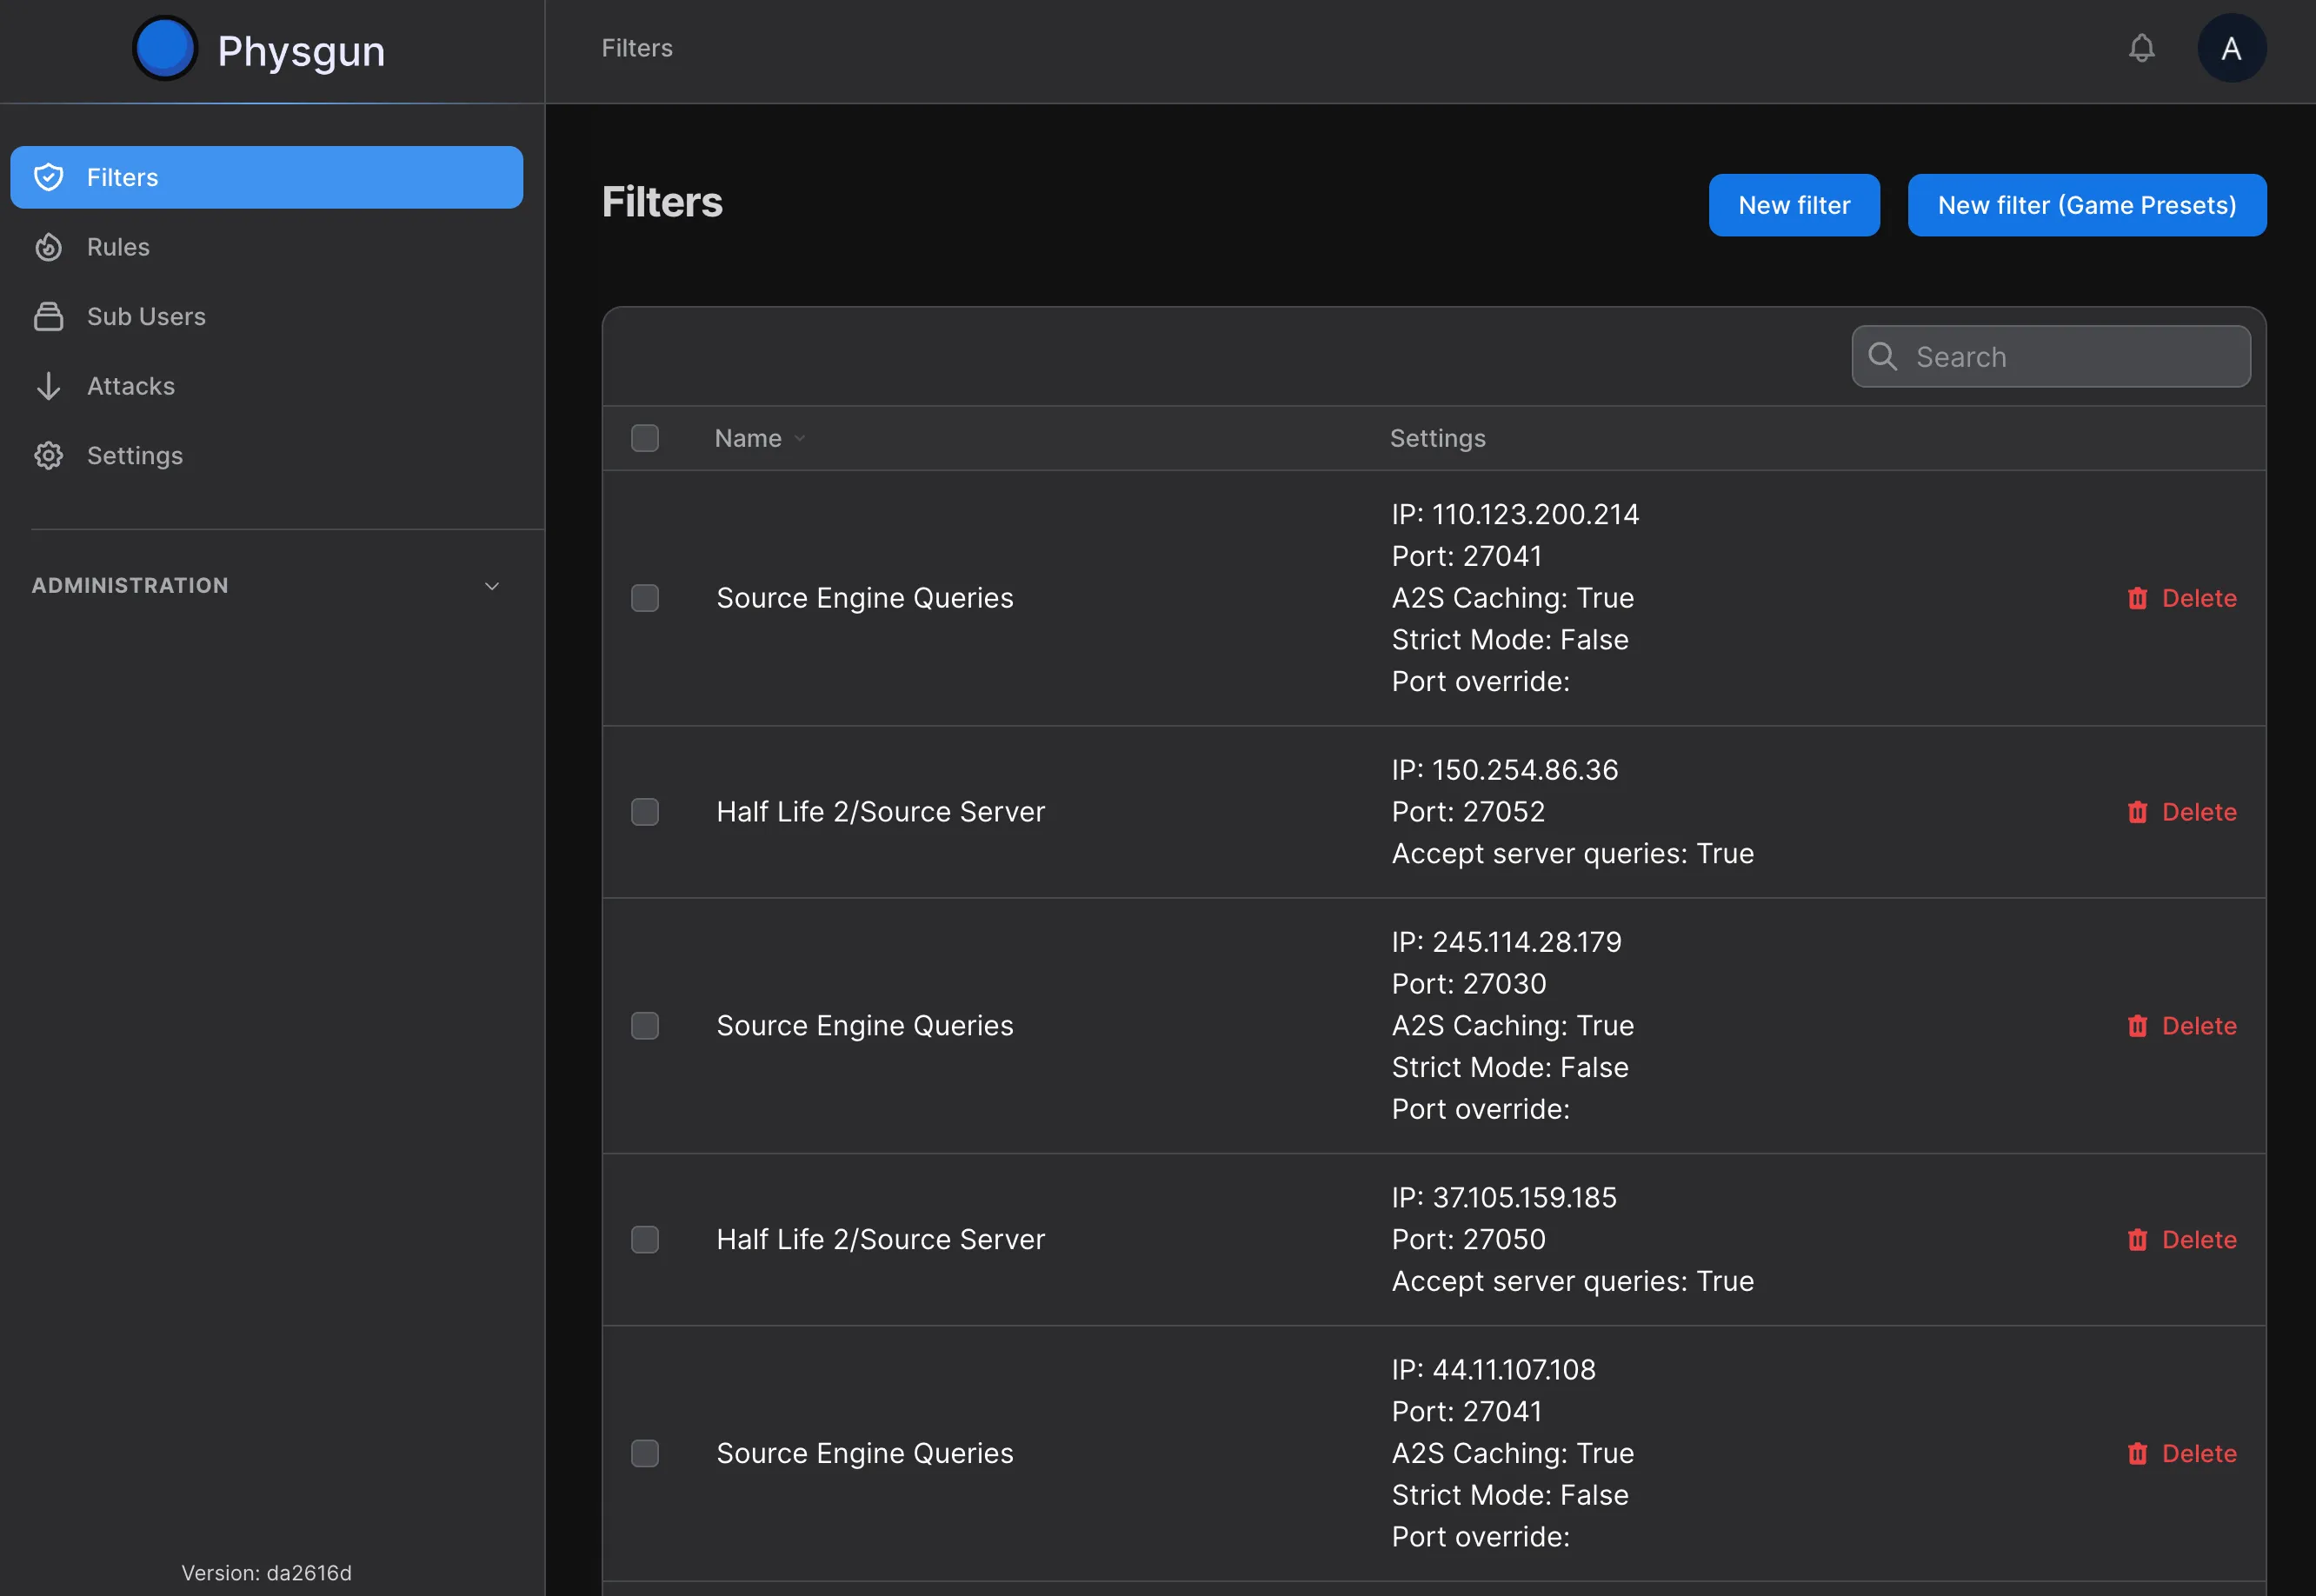Click the New filter button
The image size is (2316, 1596).
(1794, 204)
